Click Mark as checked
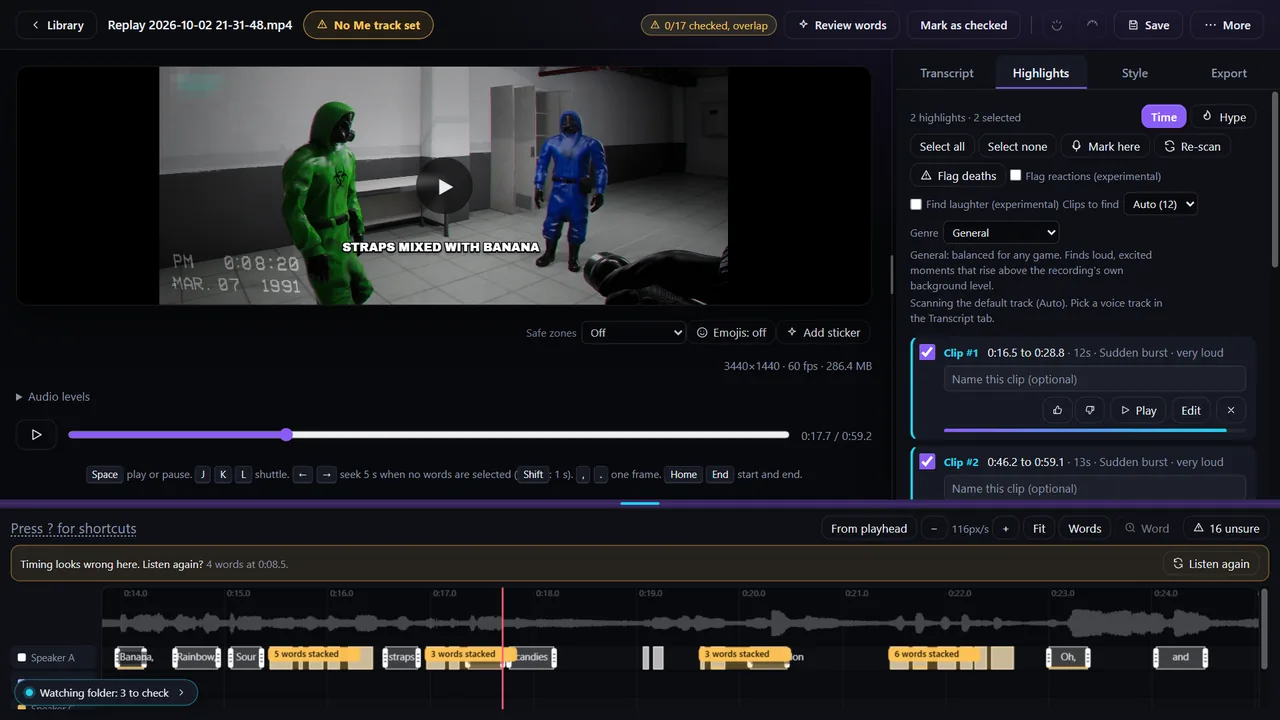The image size is (1280, 720). point(964,25)
